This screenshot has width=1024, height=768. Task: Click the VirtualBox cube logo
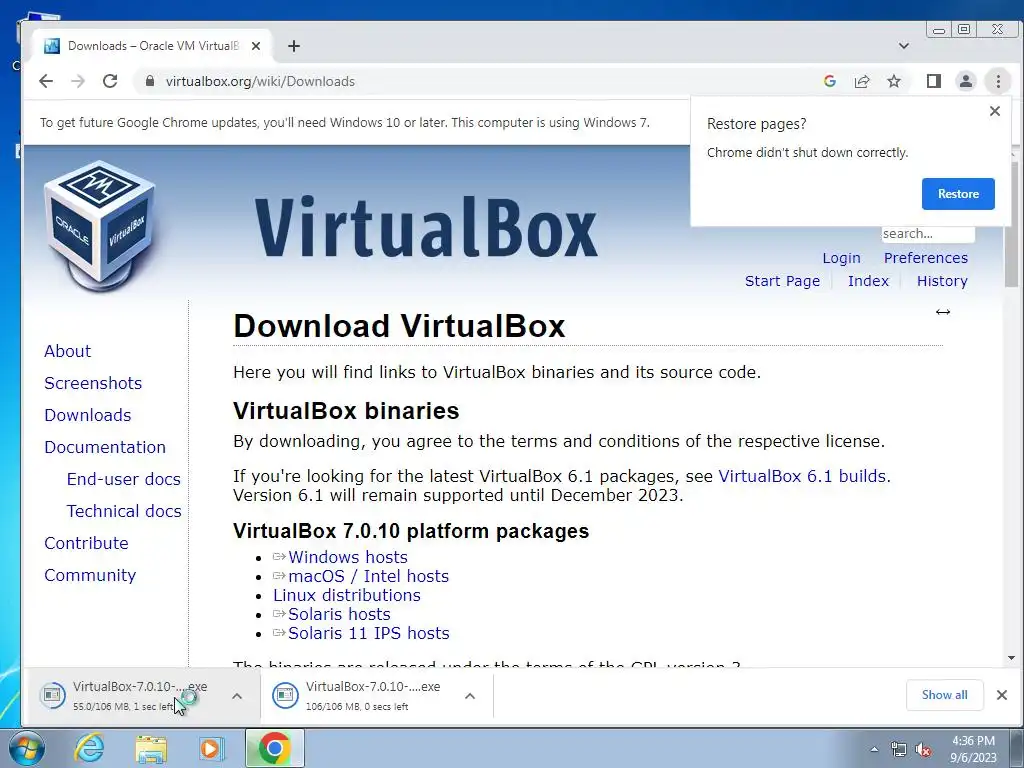point(99,225)
